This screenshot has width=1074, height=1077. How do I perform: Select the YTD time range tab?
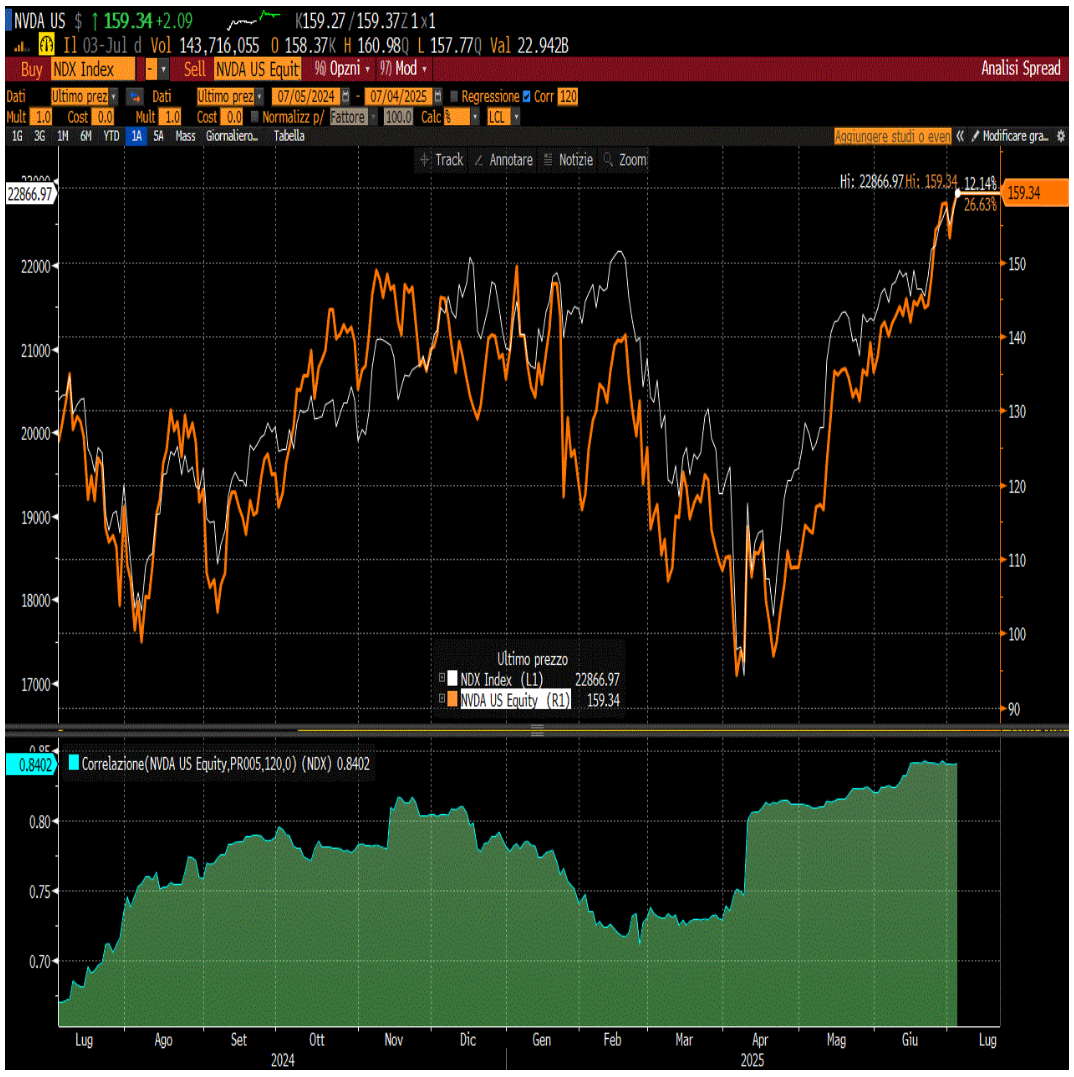tap(111, 136)
